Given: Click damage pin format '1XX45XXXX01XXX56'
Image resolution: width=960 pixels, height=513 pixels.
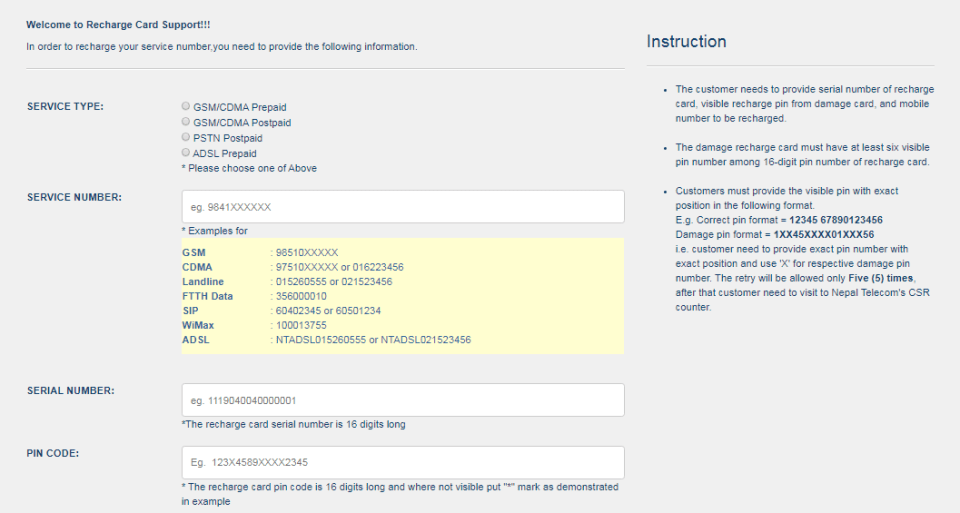Looking at the screenshot, I should [823, 235].
